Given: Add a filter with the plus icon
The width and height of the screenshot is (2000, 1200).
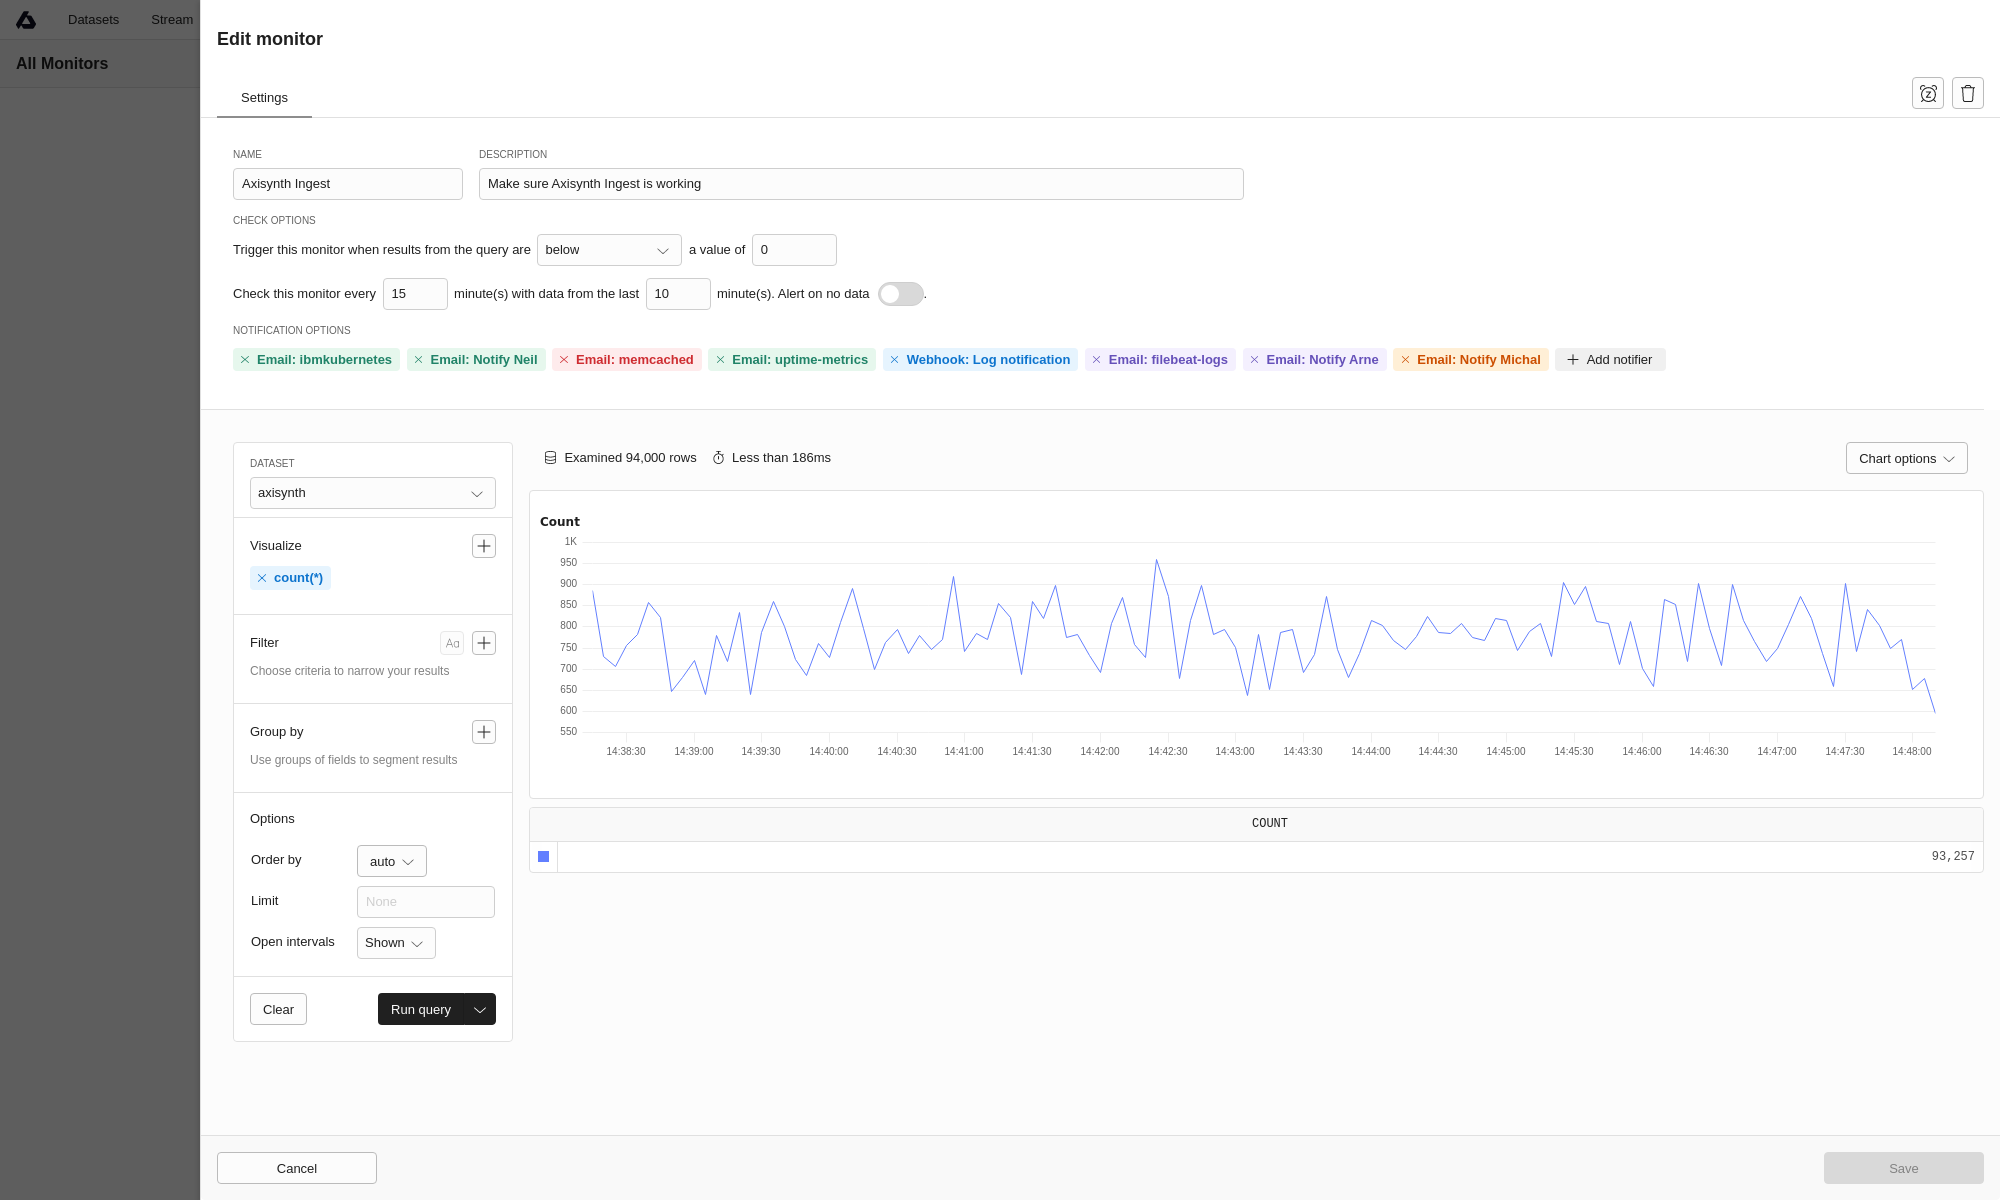Looking at the screenshot, I should pos(484,643).
